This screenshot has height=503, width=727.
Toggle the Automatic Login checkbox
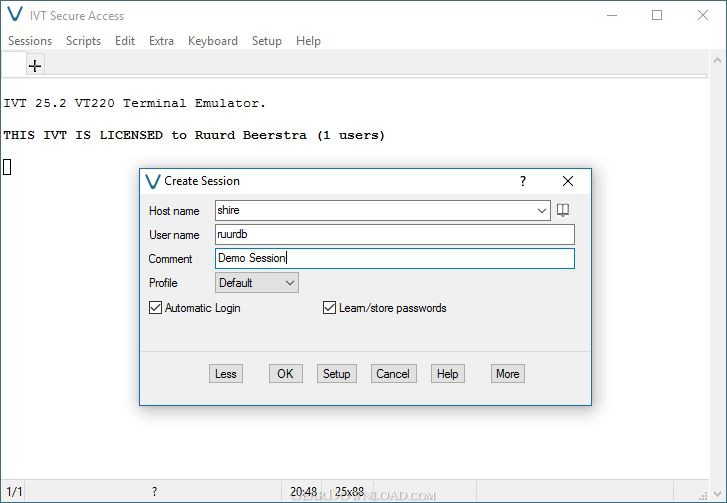click(155, 308)
